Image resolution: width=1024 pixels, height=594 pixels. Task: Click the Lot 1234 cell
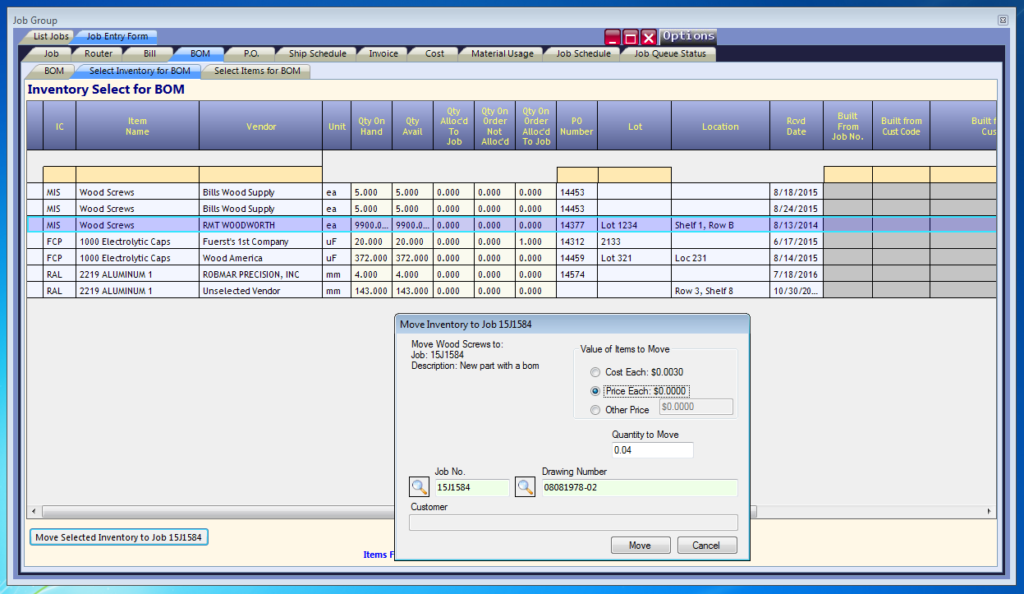[635, 225]
